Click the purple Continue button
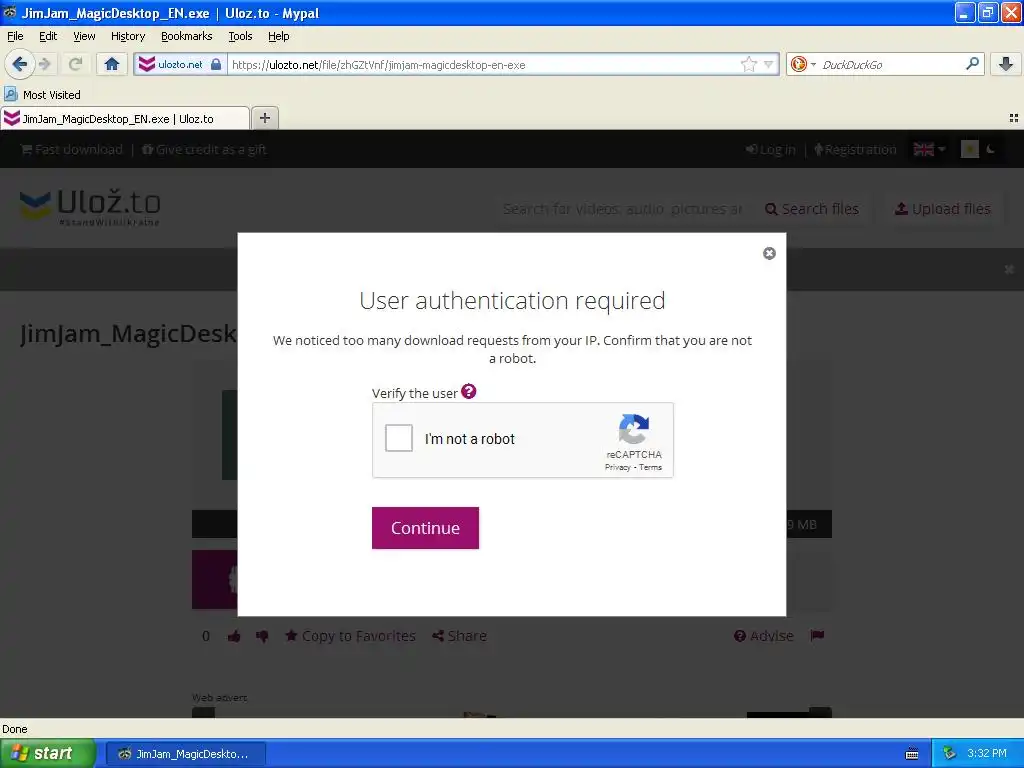 click(425, 528)
